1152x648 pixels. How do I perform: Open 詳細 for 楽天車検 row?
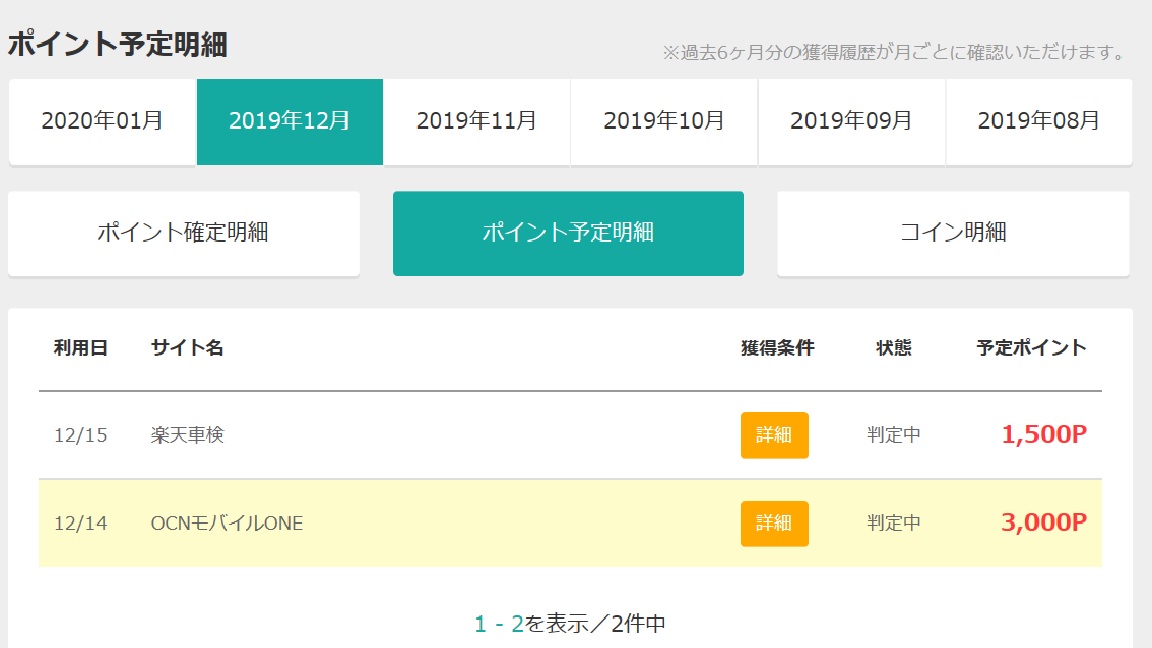(x=774, y=435)
